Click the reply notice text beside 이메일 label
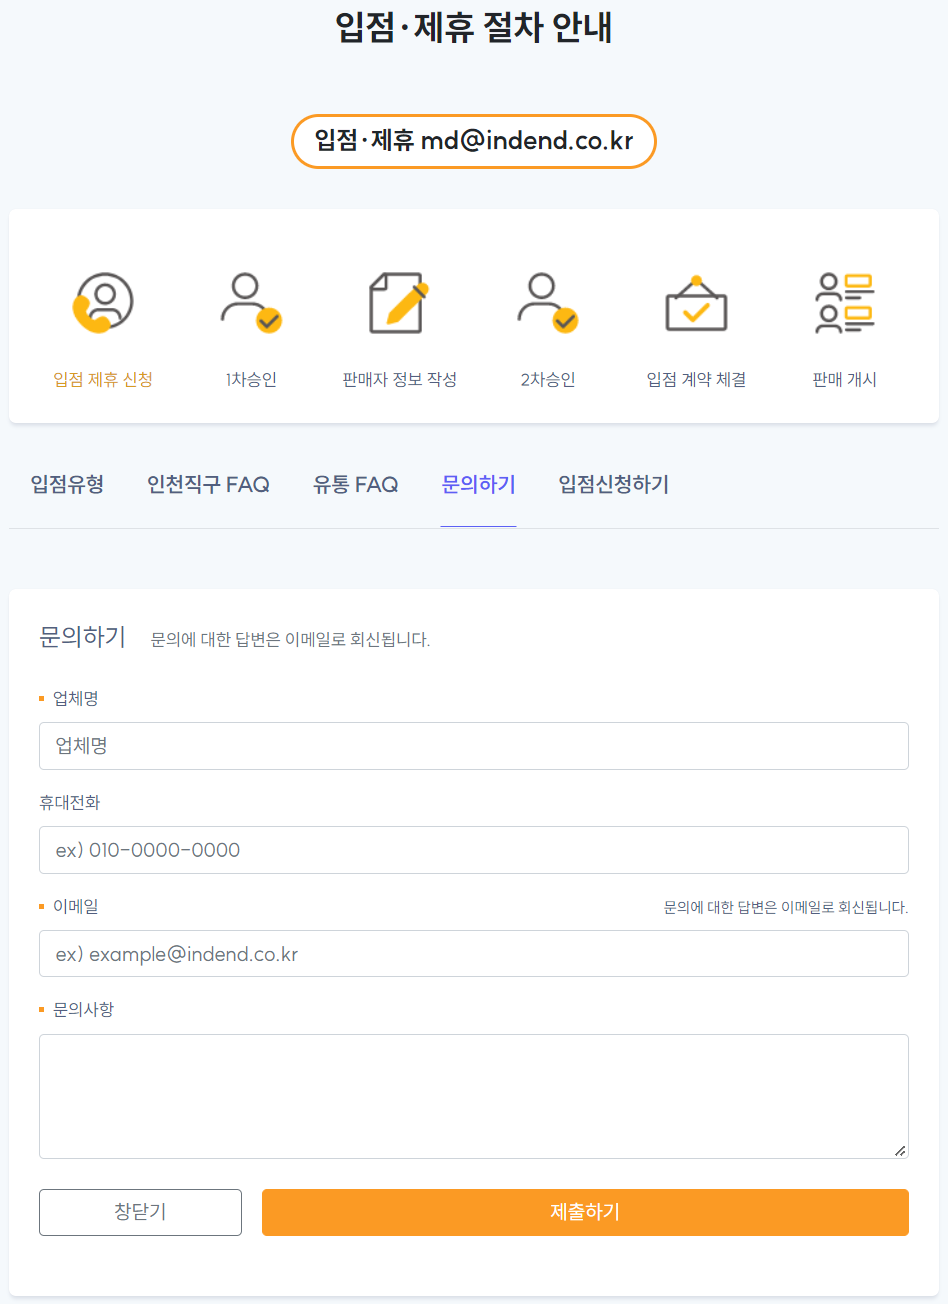Image resolution: width=948 pixels, height=1304 pixels. pos(786,907)
